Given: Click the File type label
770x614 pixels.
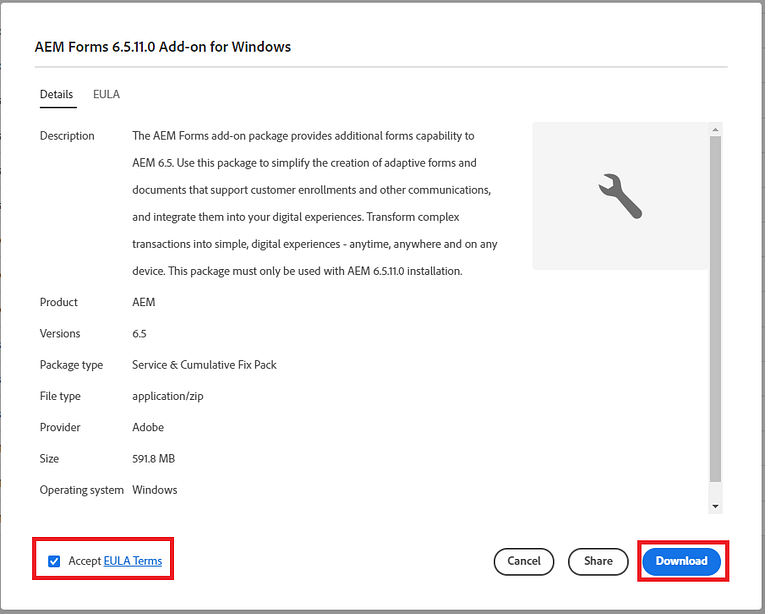Looking at the screenshot, I should 60,396.
